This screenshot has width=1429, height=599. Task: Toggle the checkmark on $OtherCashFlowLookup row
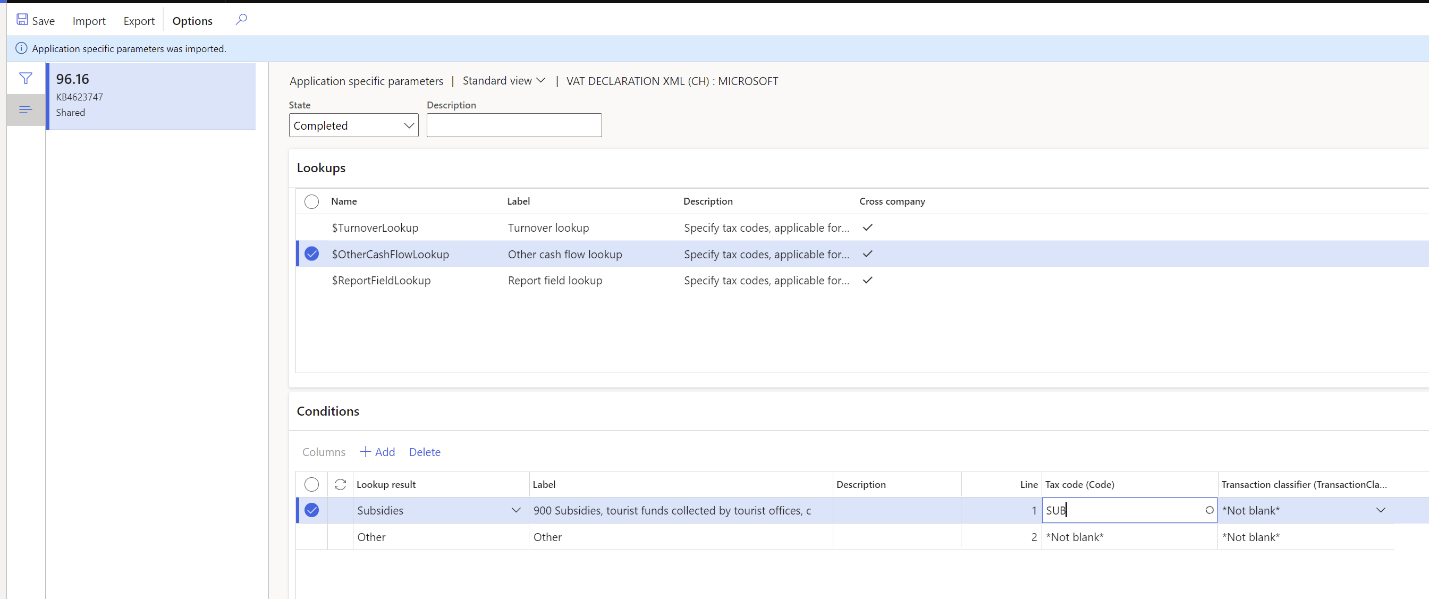click(x=312, y=254)
